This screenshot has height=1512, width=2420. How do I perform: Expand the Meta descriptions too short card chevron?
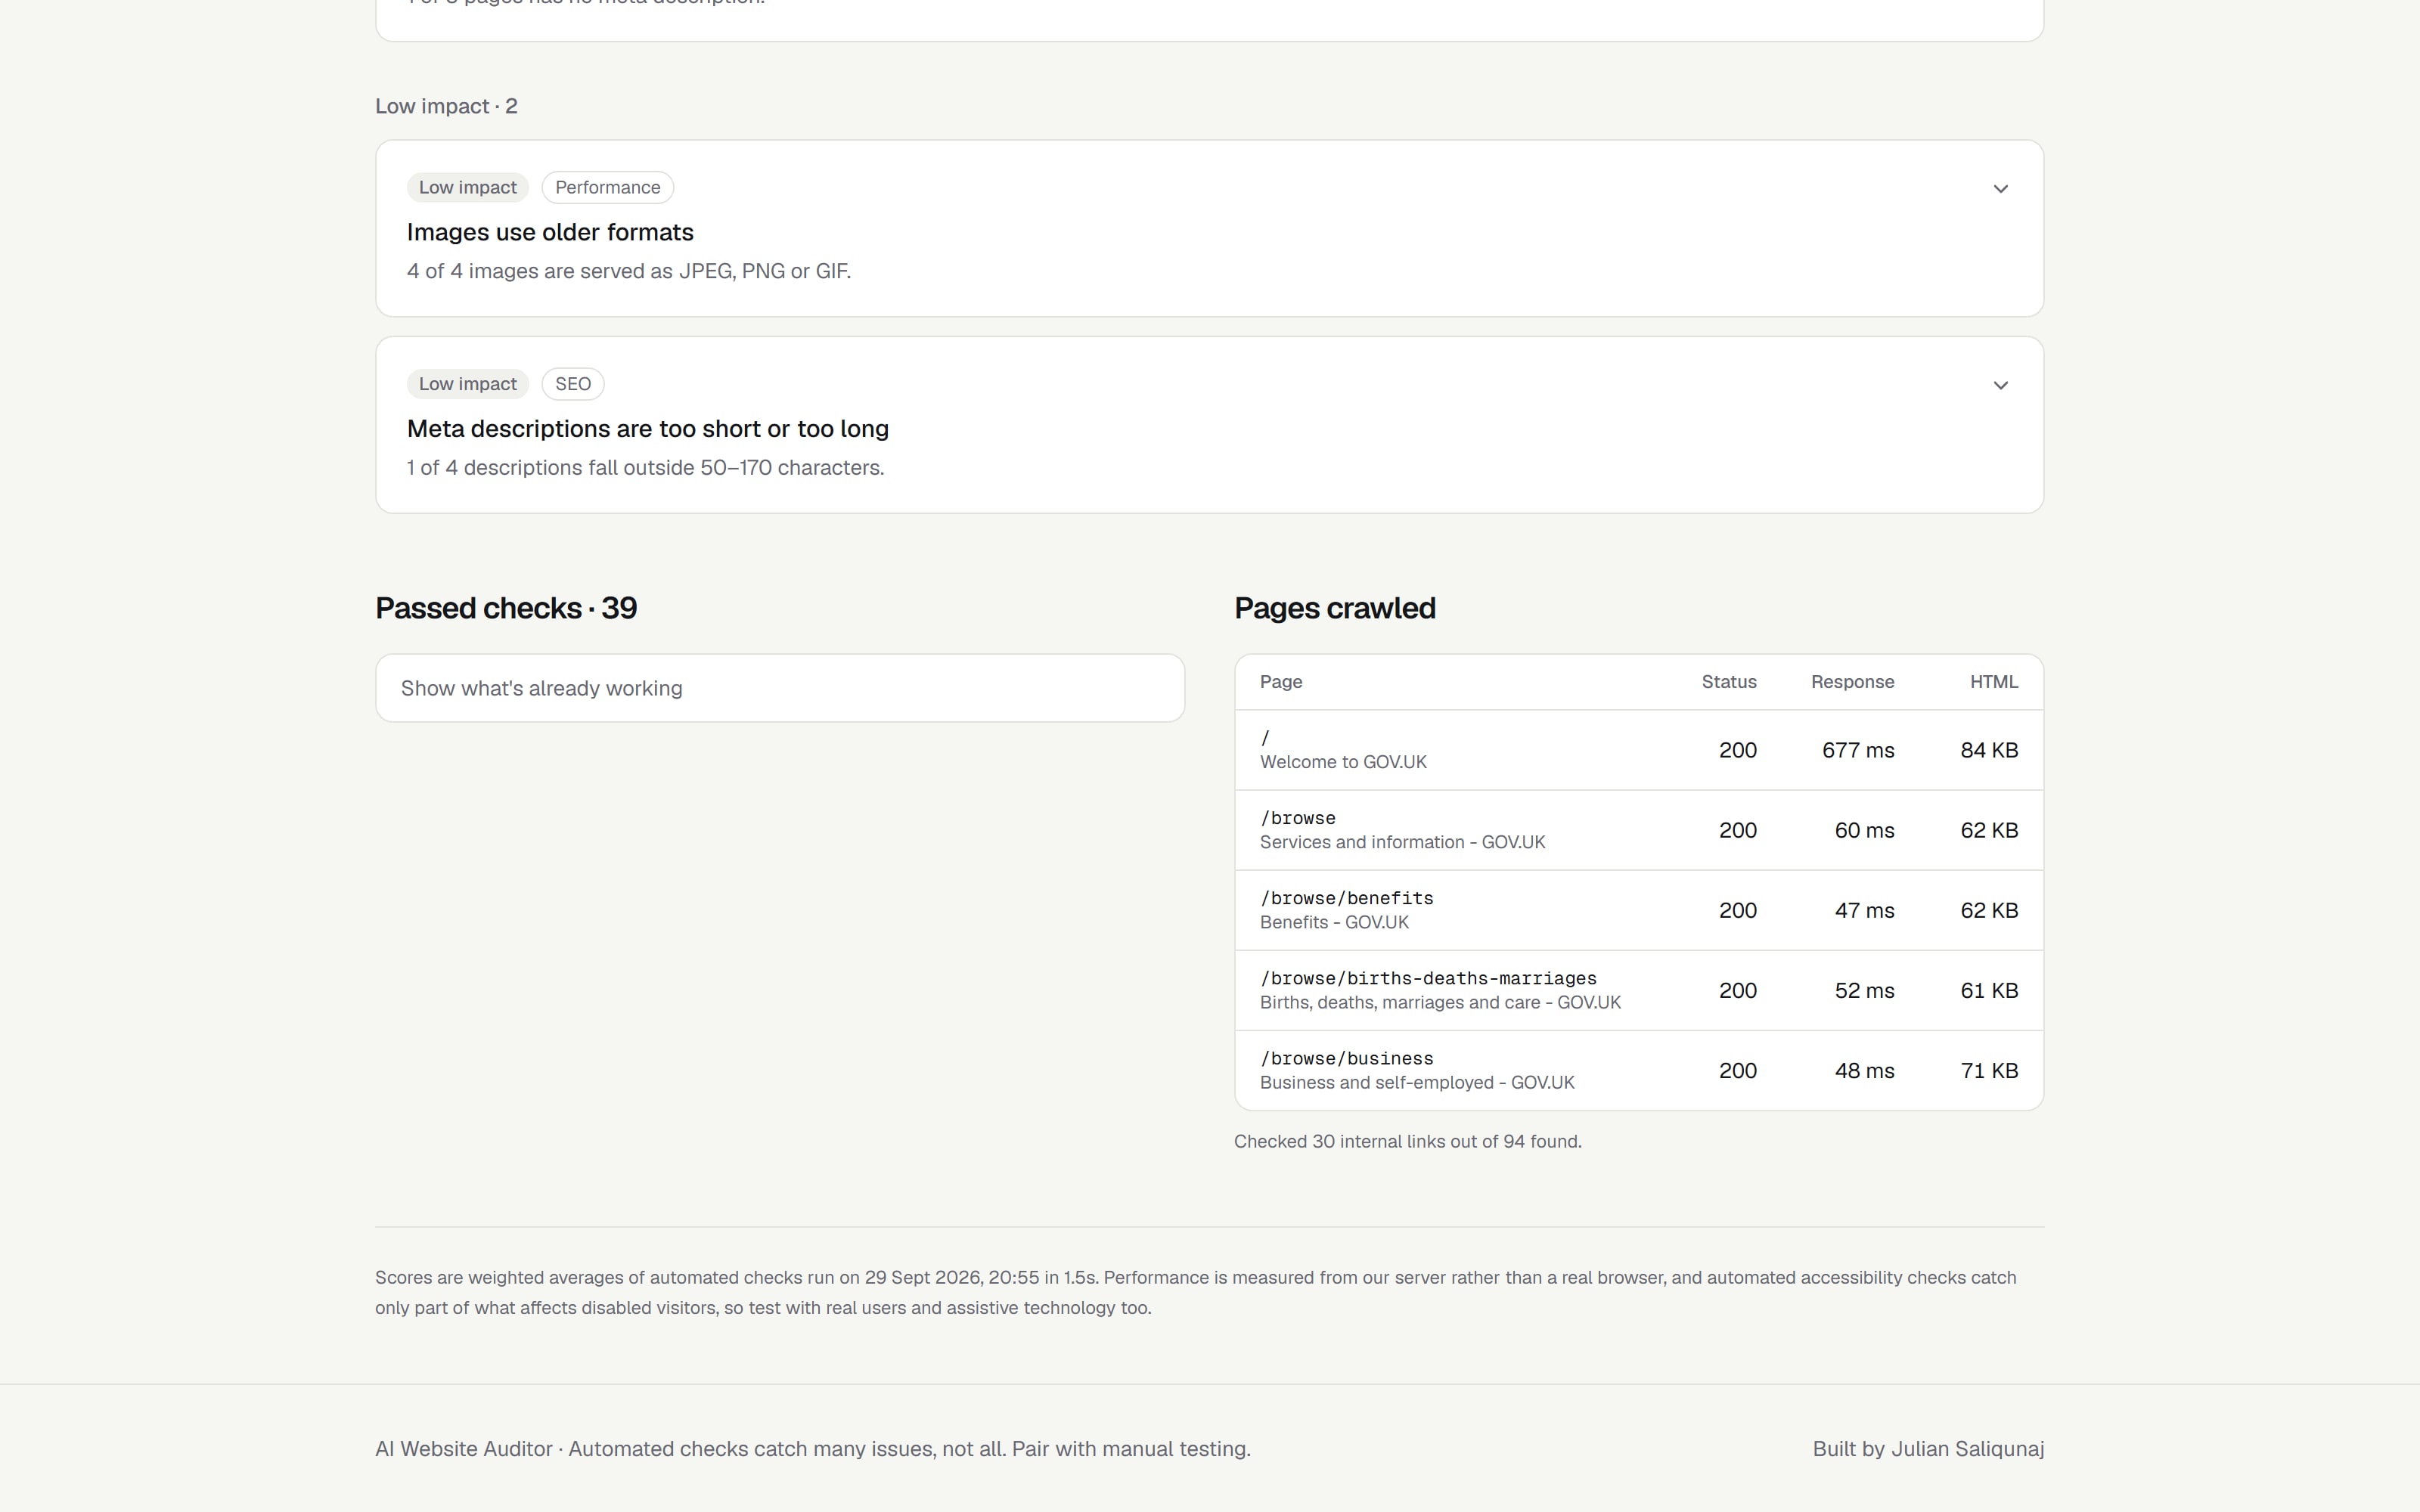[2000, 385]
